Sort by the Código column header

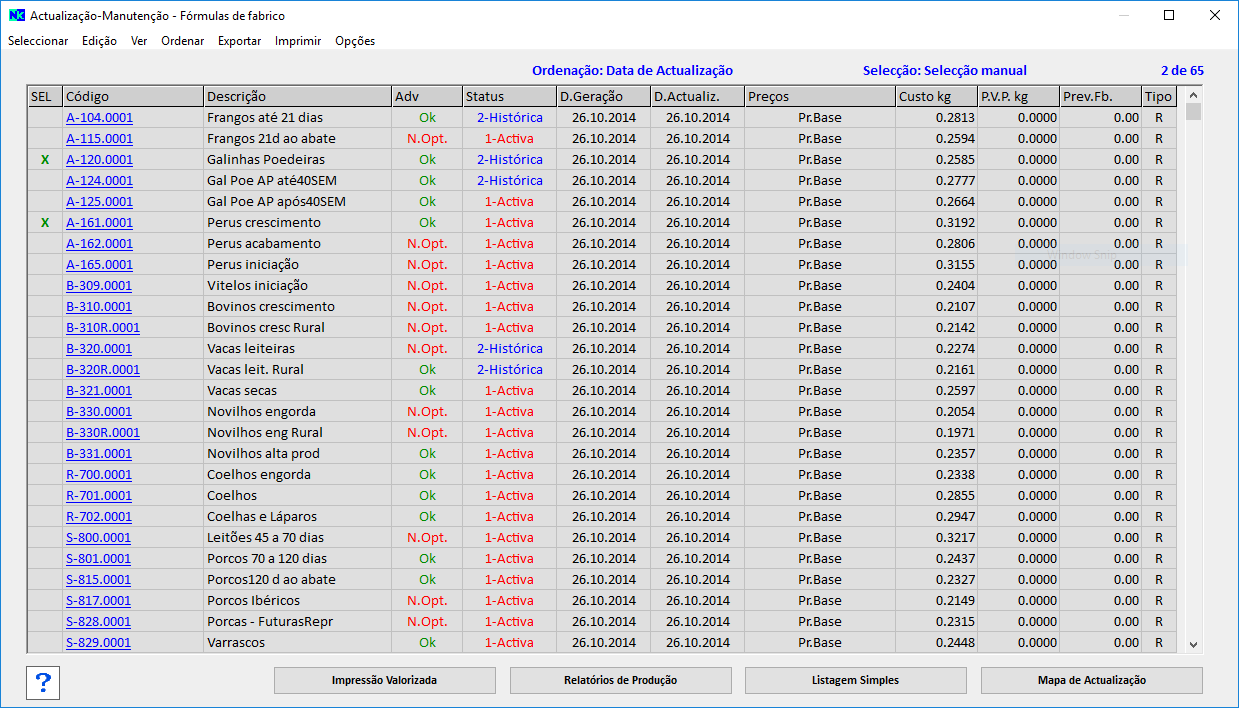point(133,97)
